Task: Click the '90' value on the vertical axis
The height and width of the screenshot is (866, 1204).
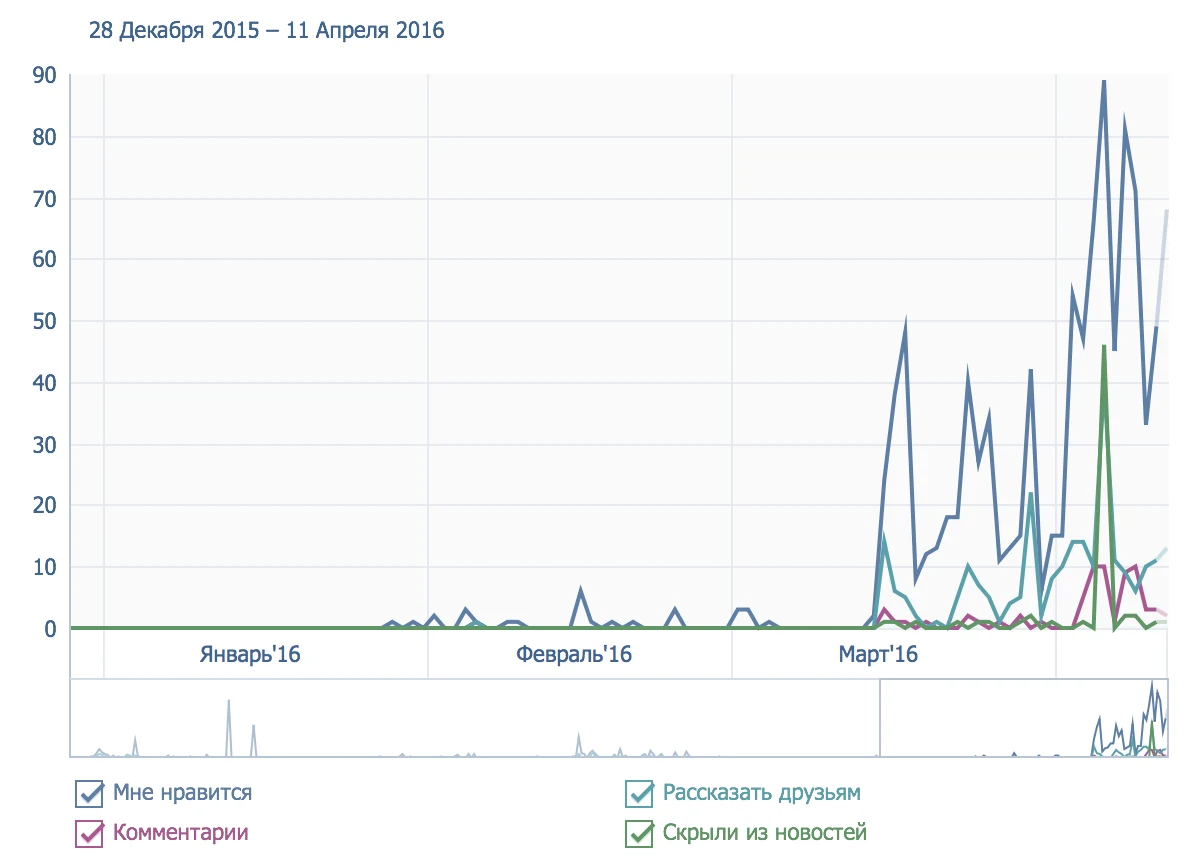Action: [x=43, y=75]
